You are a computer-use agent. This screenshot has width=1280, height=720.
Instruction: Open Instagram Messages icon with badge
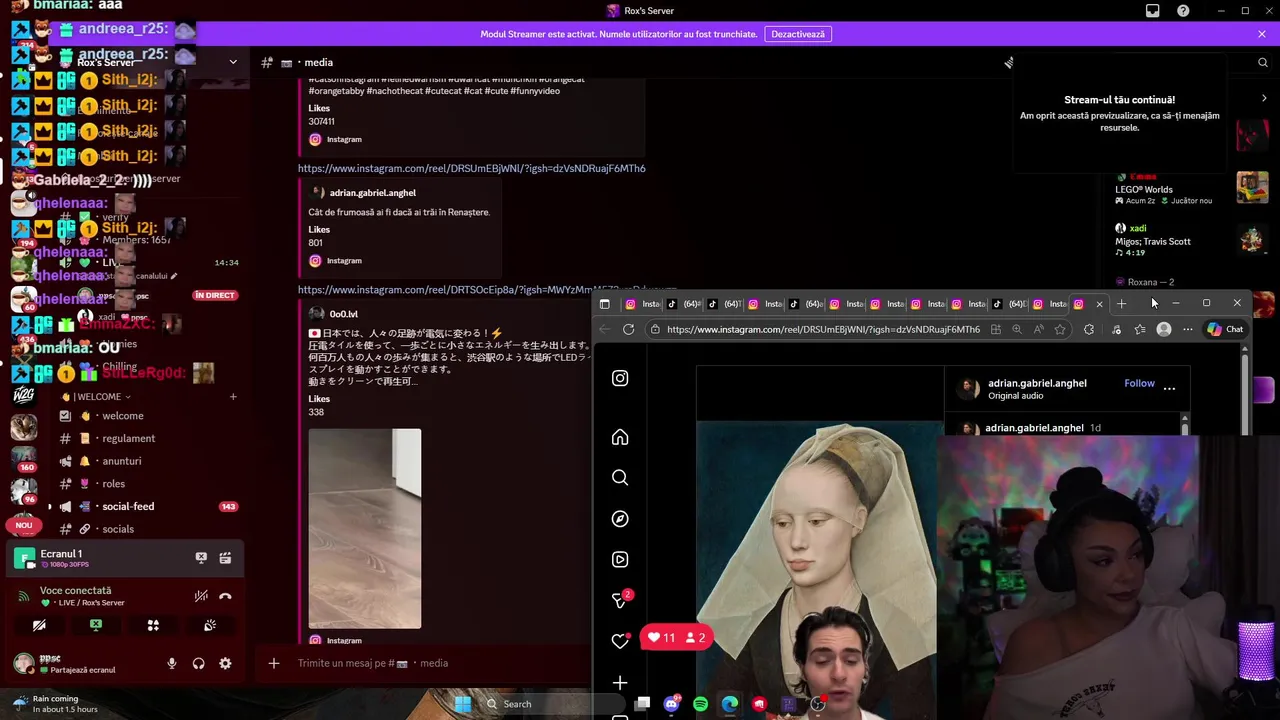(x=620, y=600)
